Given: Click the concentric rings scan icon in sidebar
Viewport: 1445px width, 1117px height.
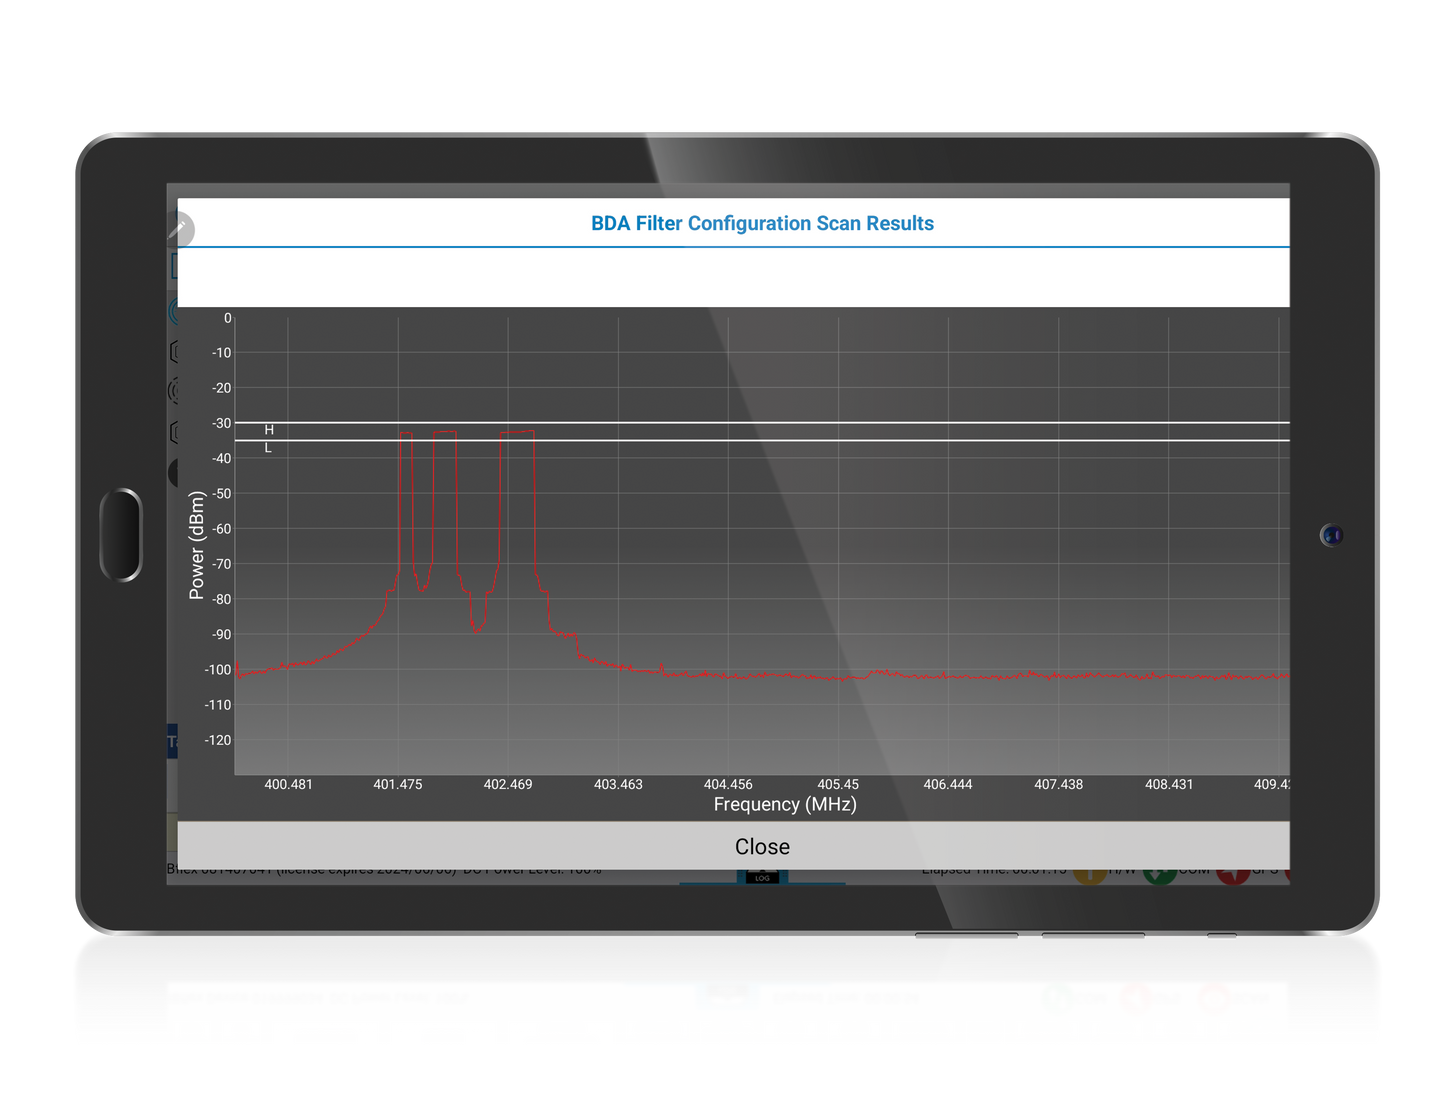Looking at the screenshot, I should coord(174,388).
